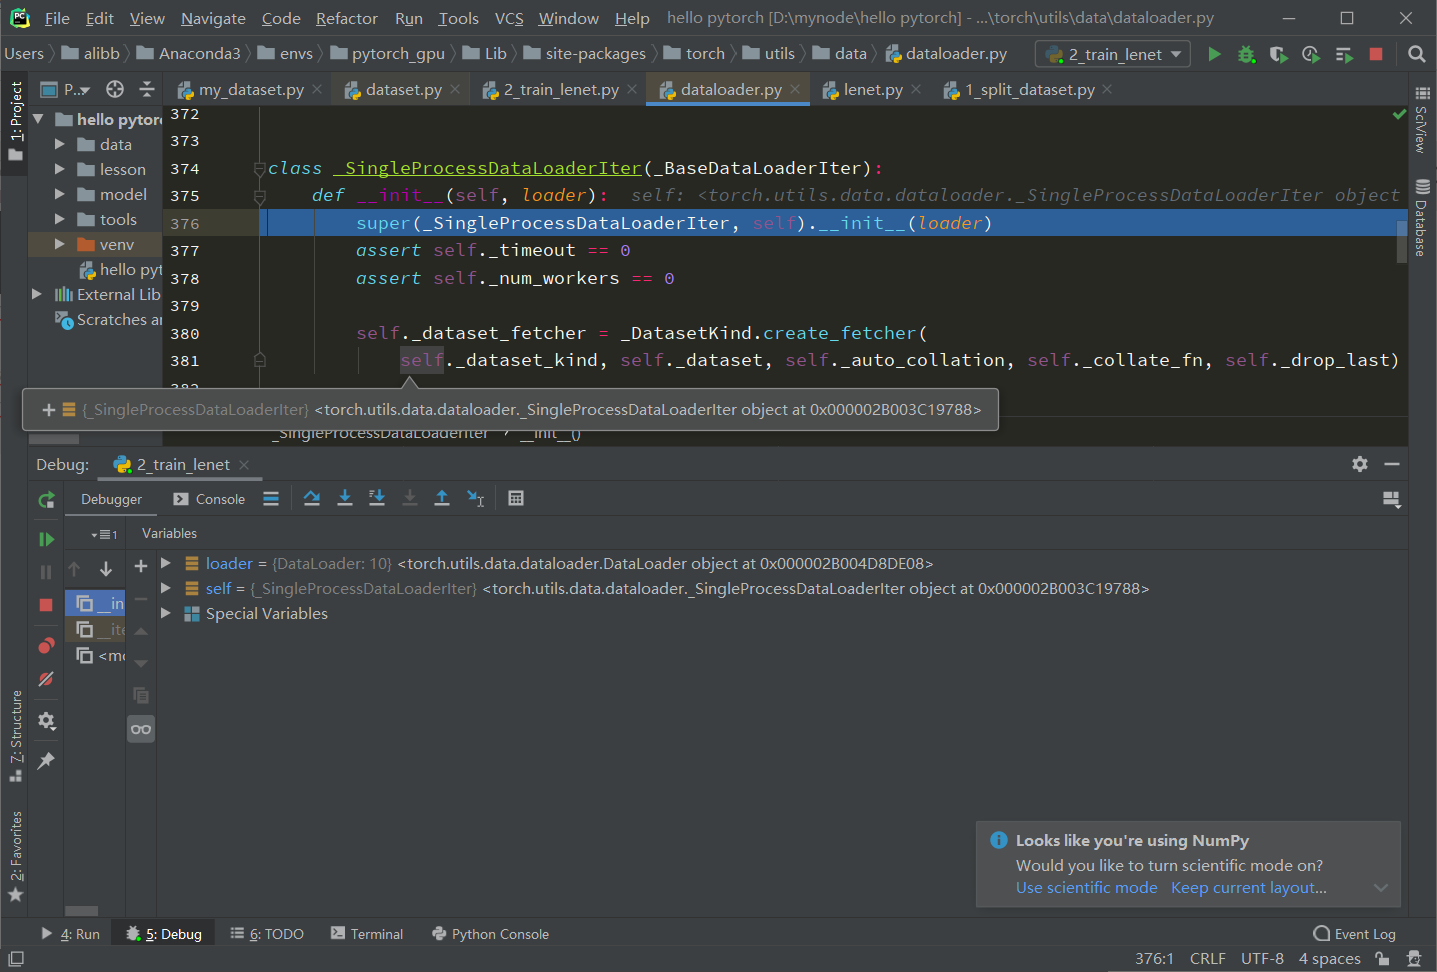Expand the loader variable in Variables panel
The image size is (1437, 972).
pos(165,563)
